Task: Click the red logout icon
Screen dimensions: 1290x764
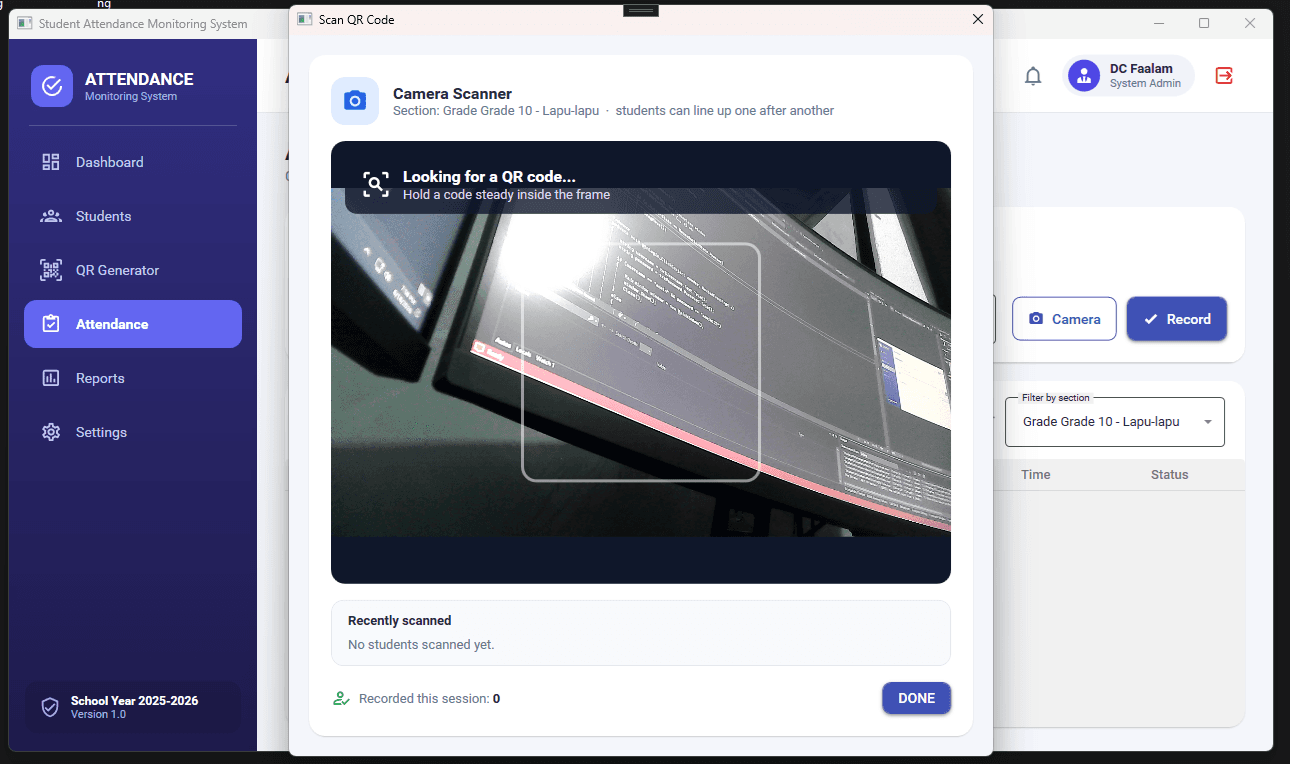Action: [1224, 76]
